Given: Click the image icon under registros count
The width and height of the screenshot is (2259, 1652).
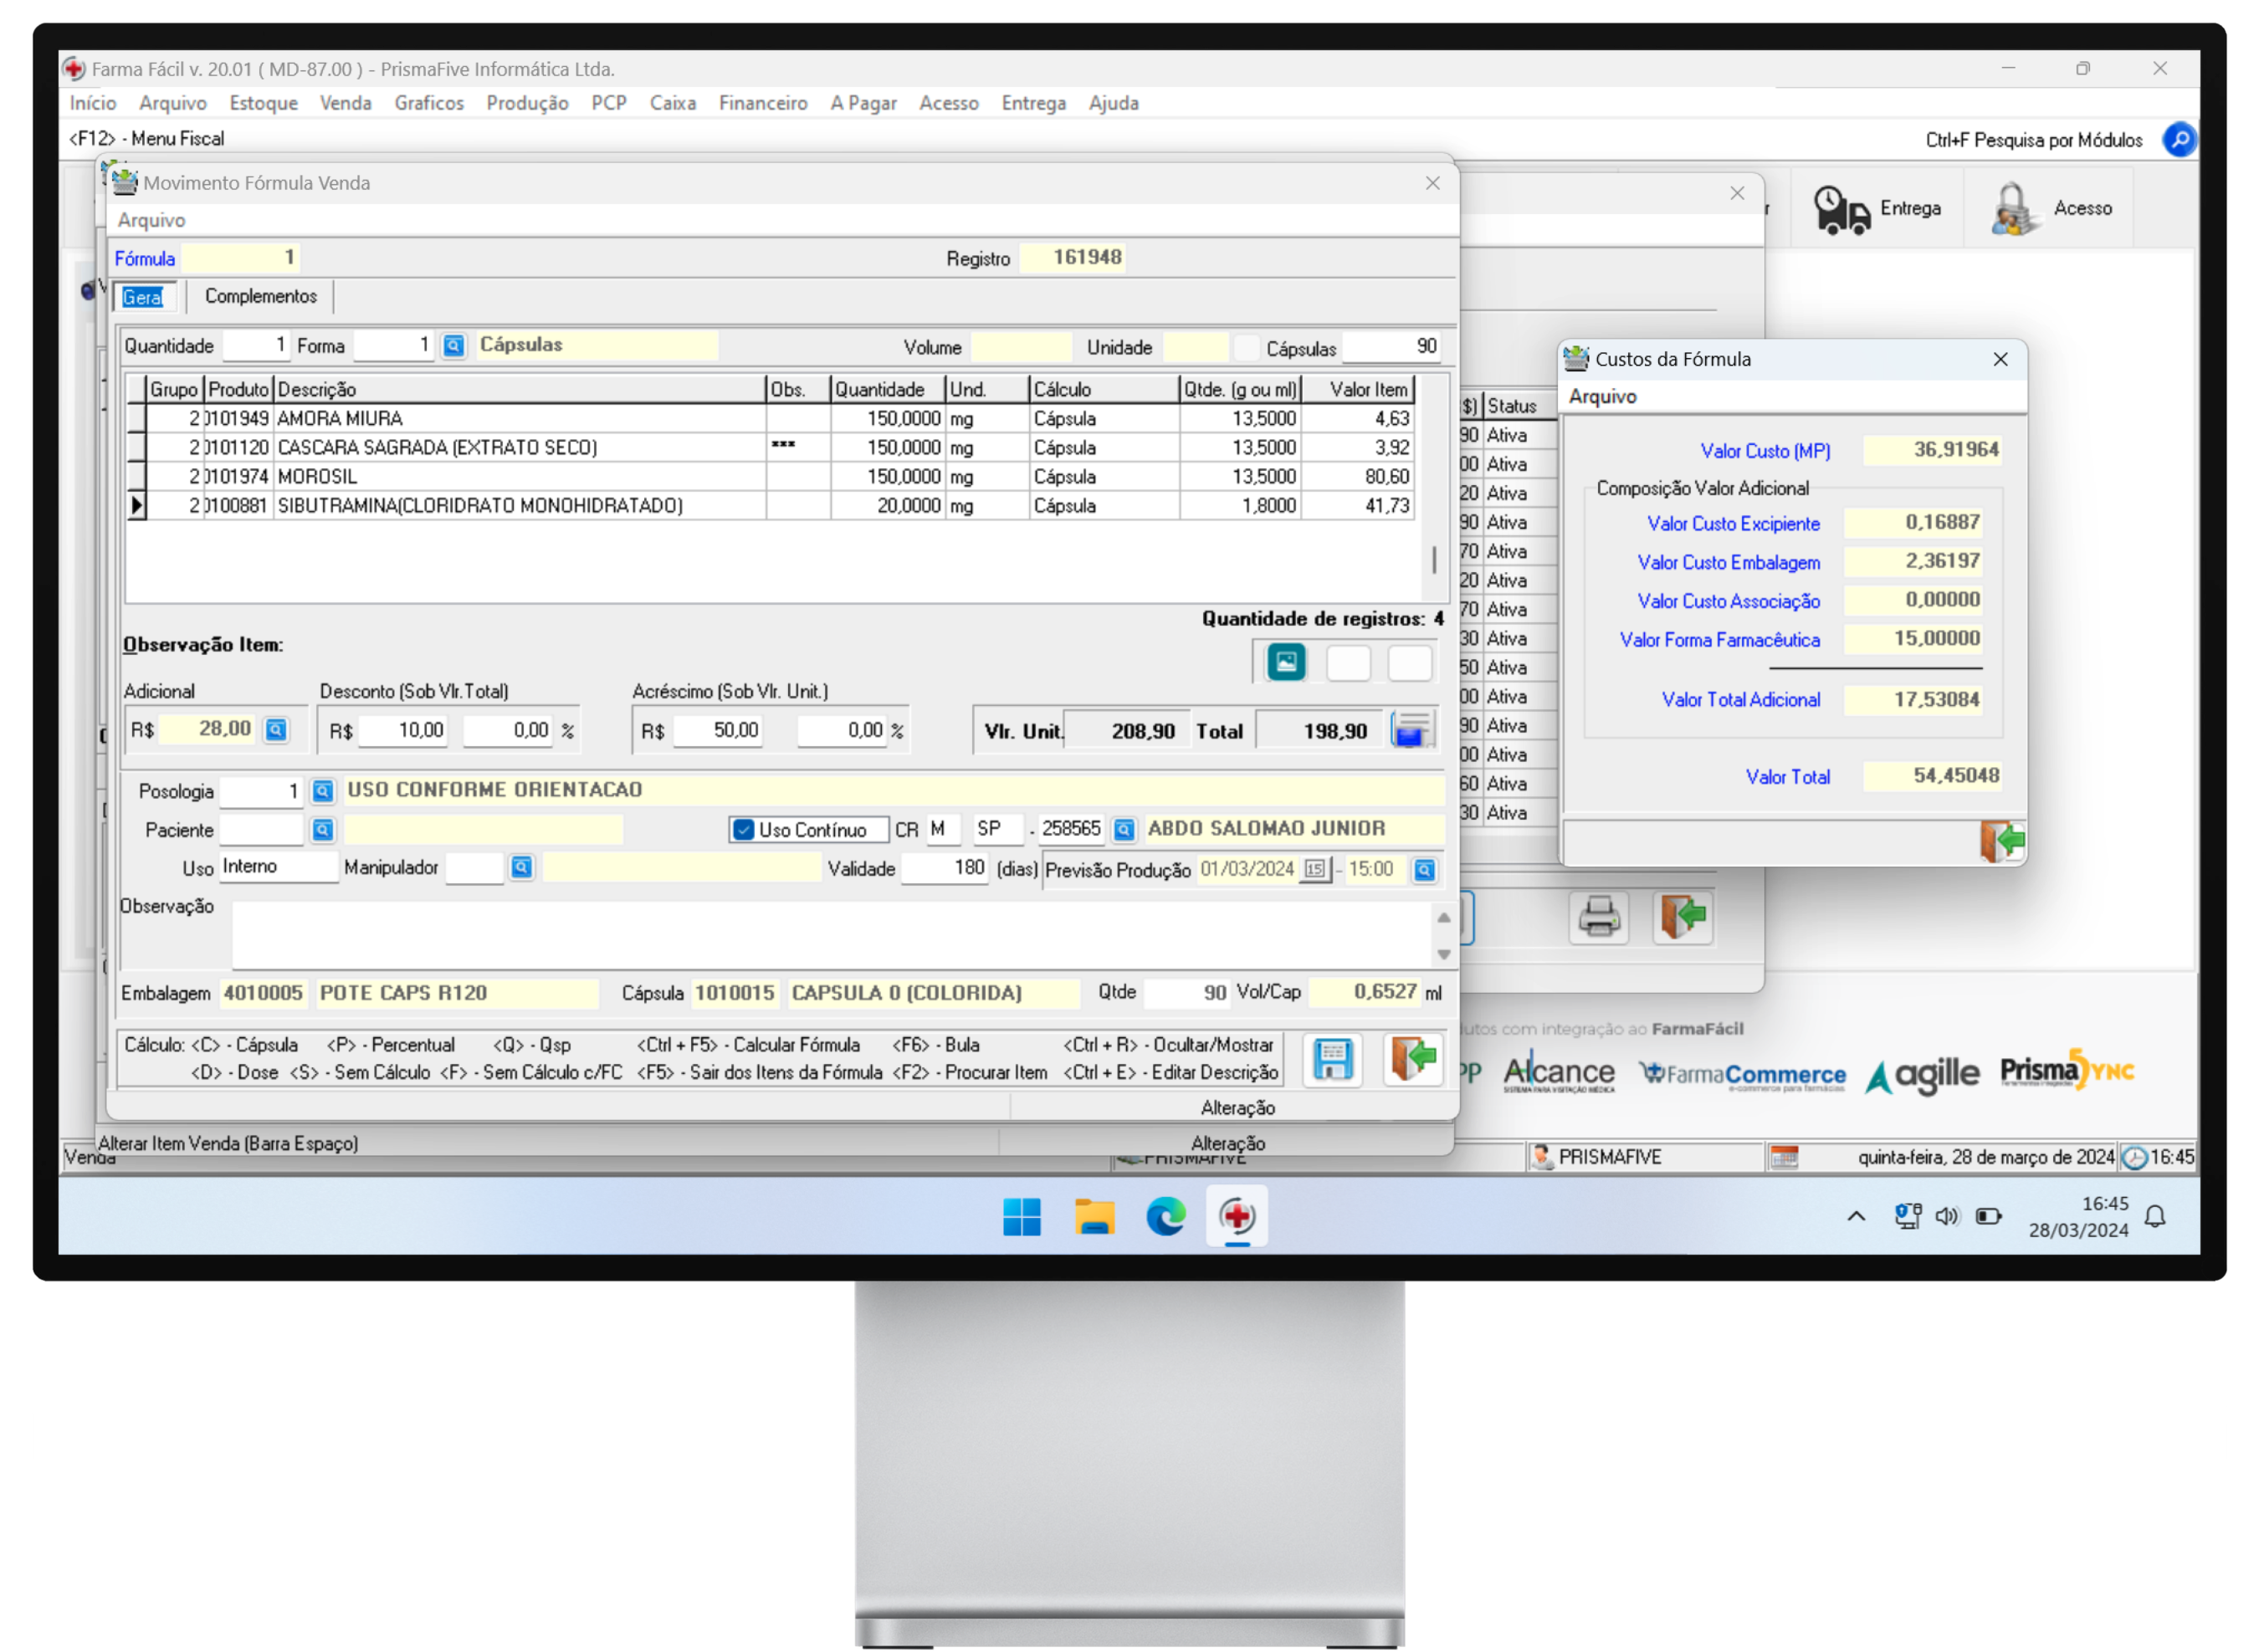Looking at the screenshot, I should click(1286, 662).
